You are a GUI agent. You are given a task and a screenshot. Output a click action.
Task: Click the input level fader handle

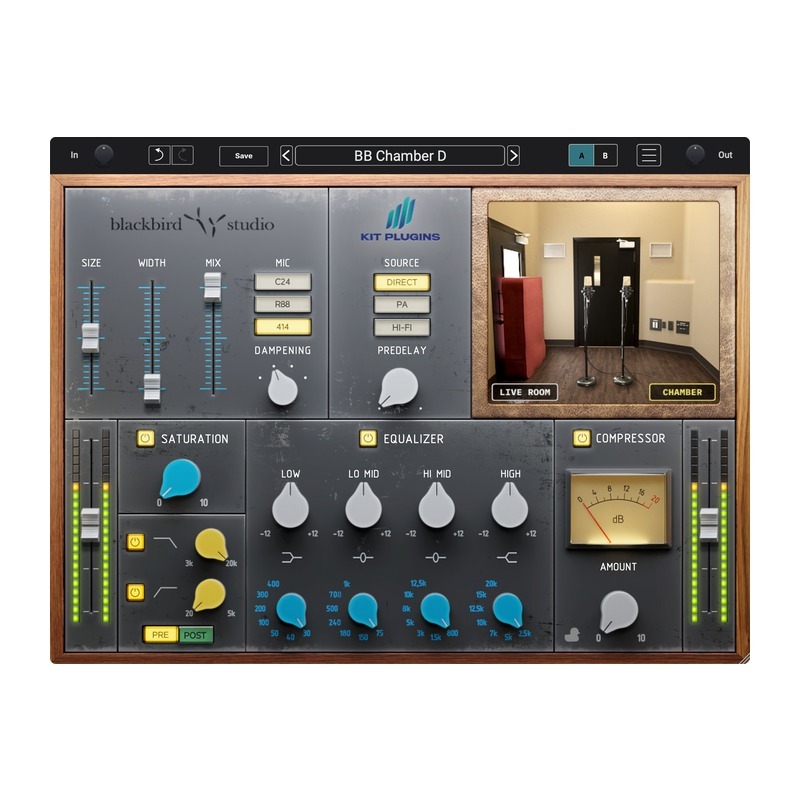(91, 524)
